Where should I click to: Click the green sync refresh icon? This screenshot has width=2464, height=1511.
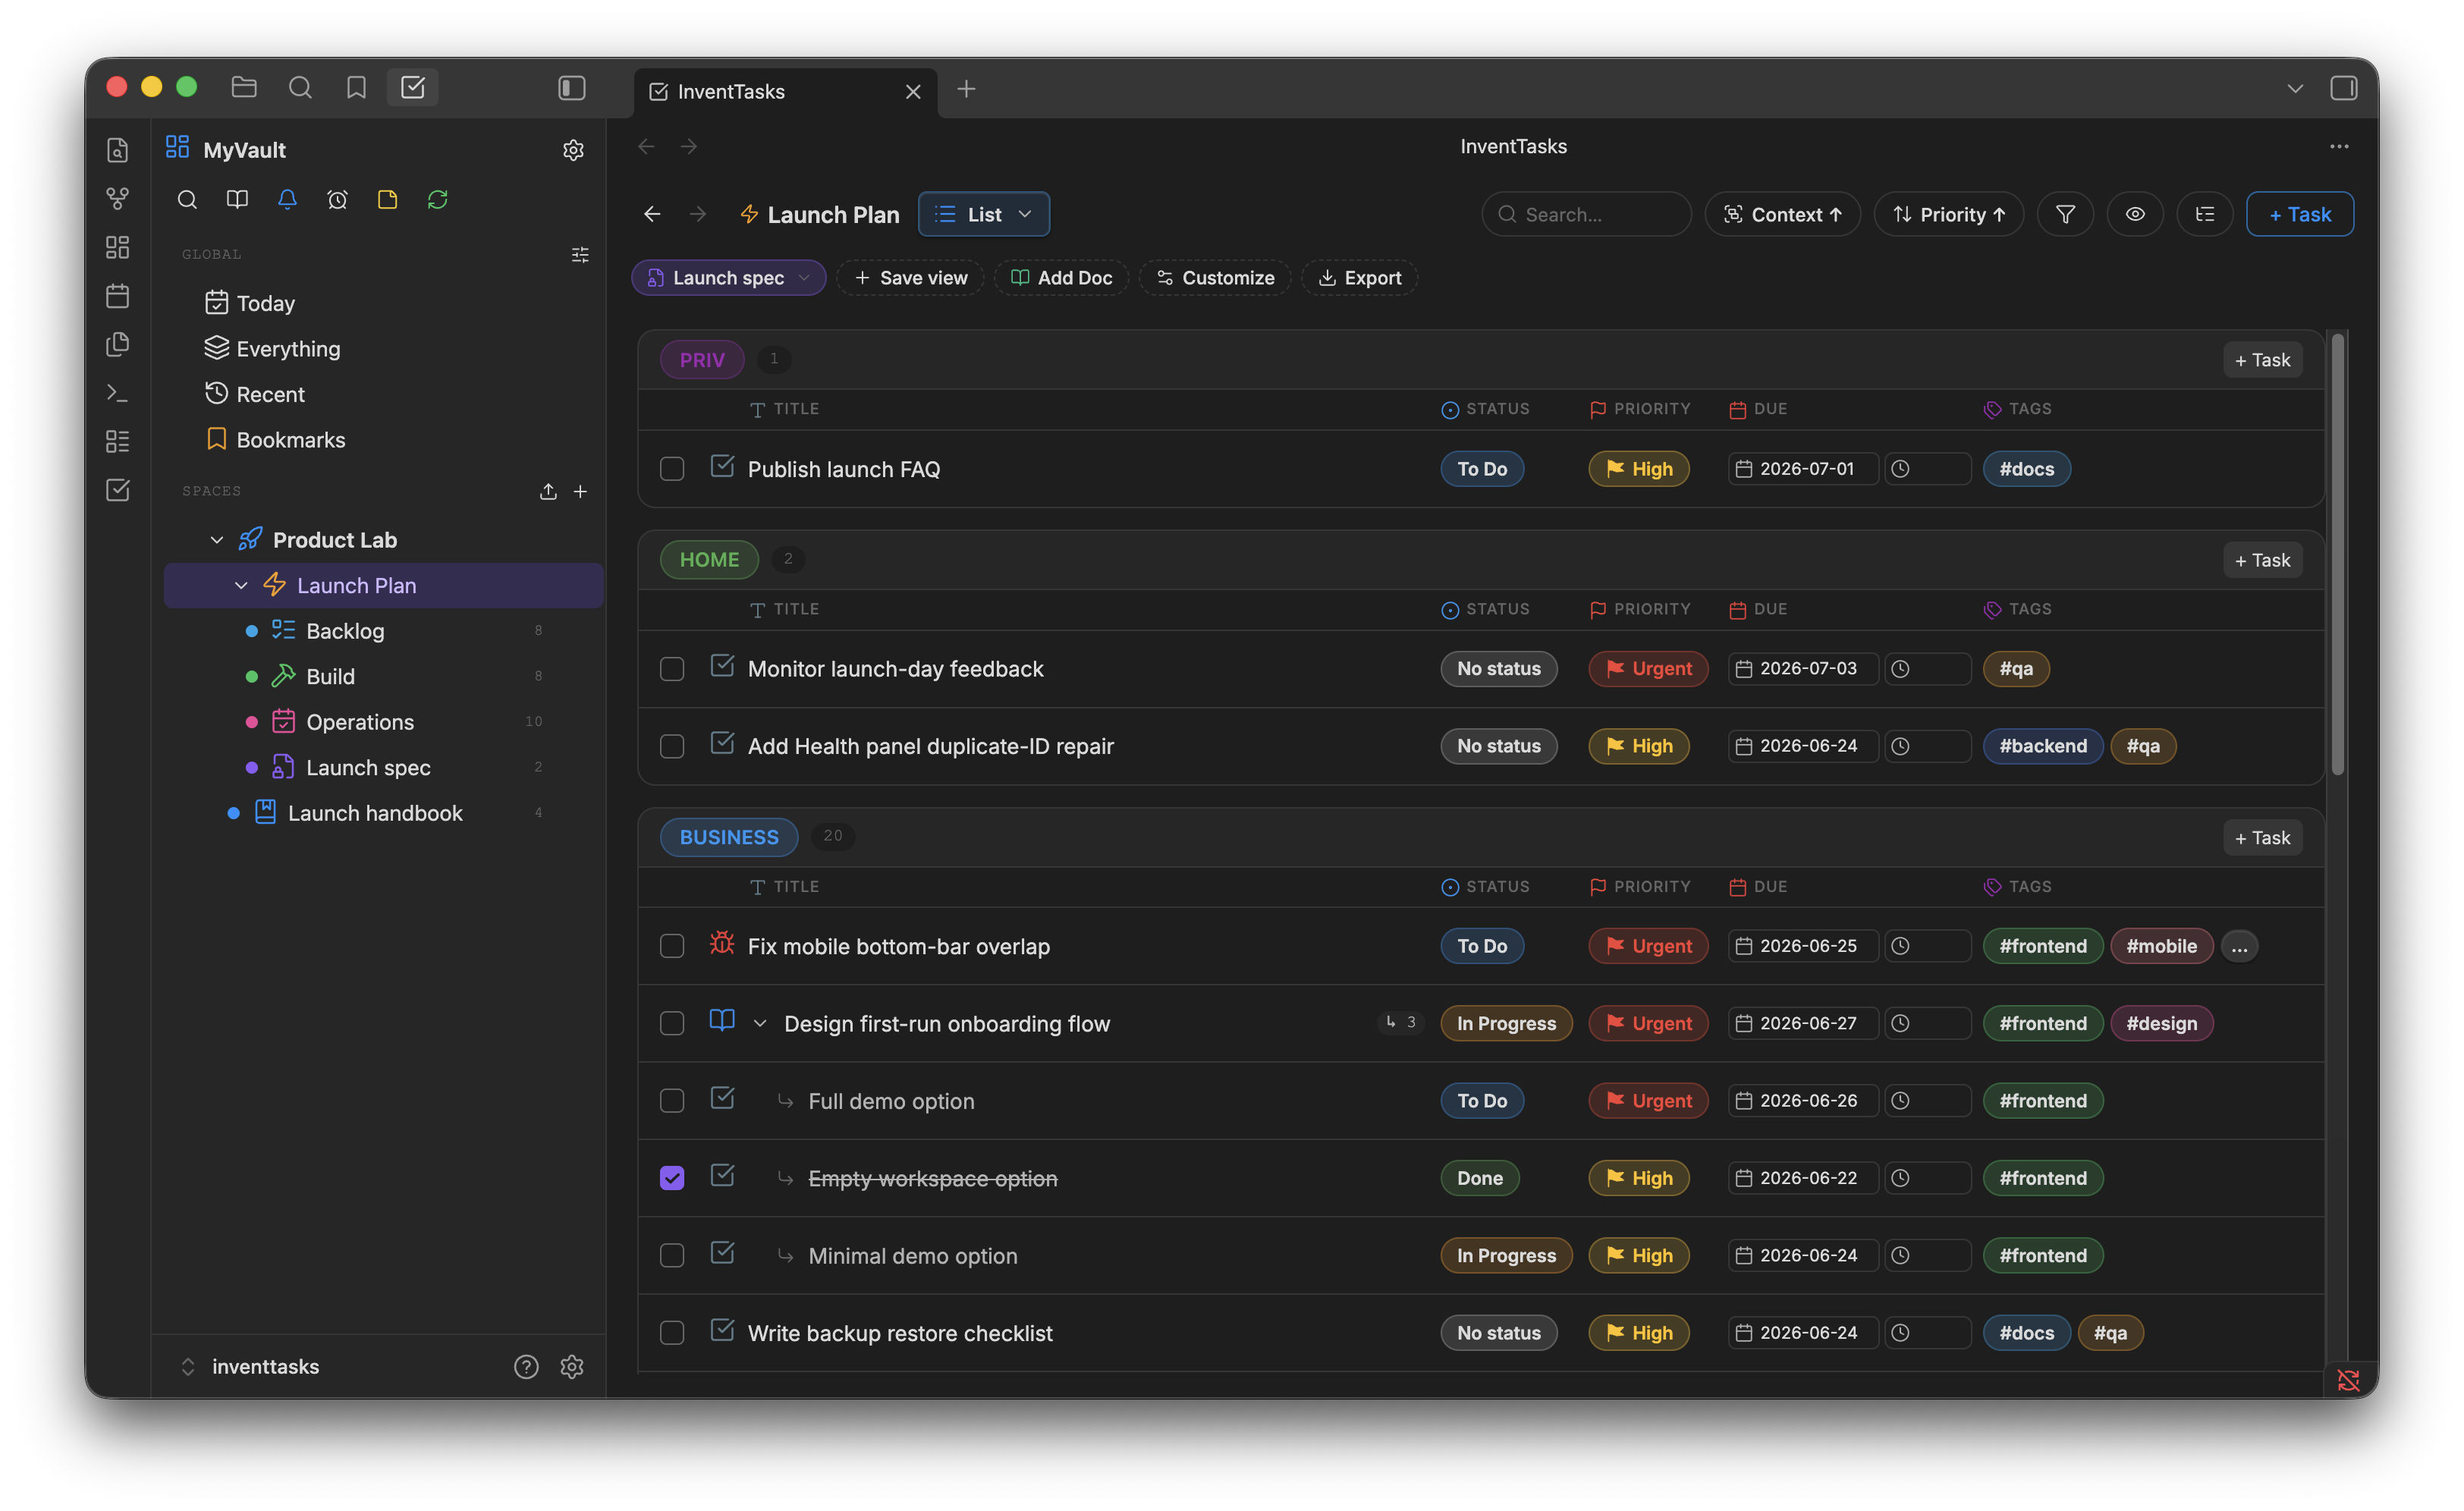point(437,199)
